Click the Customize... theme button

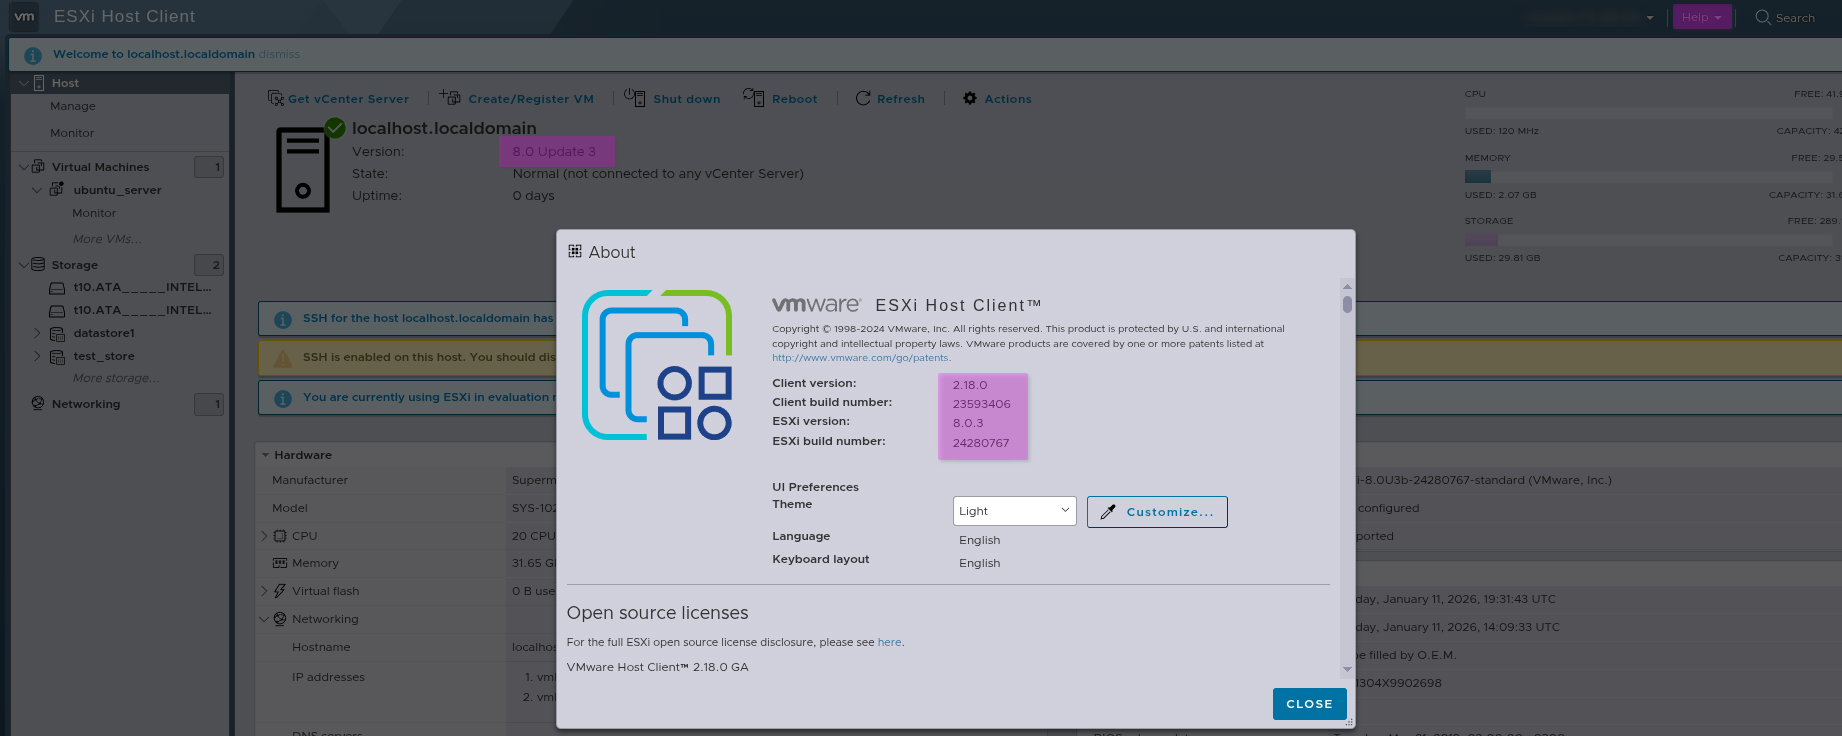click(1157, 512)
